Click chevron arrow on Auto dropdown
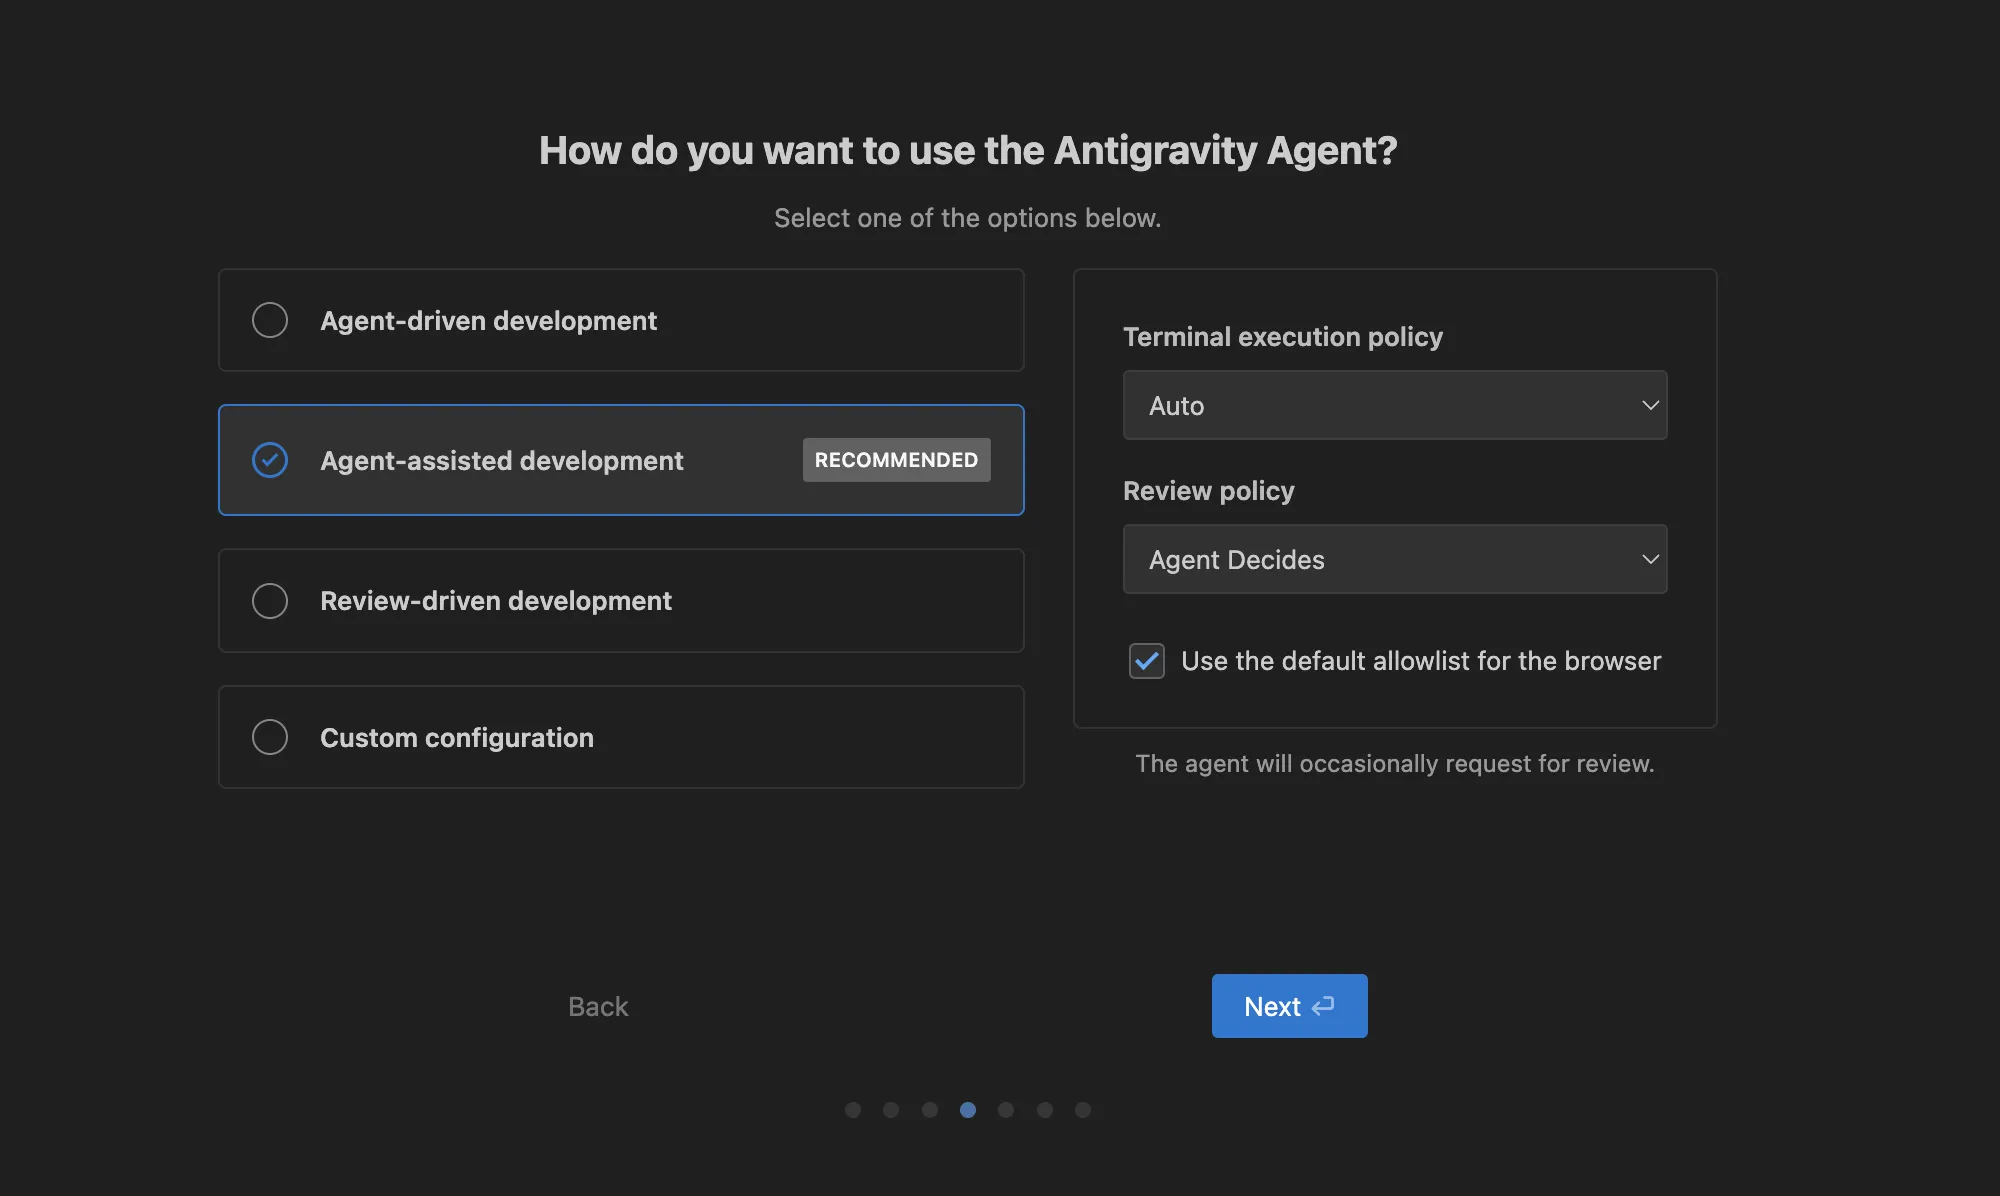Screen dimensions: 2000x1196 (x=1650, y=405)
